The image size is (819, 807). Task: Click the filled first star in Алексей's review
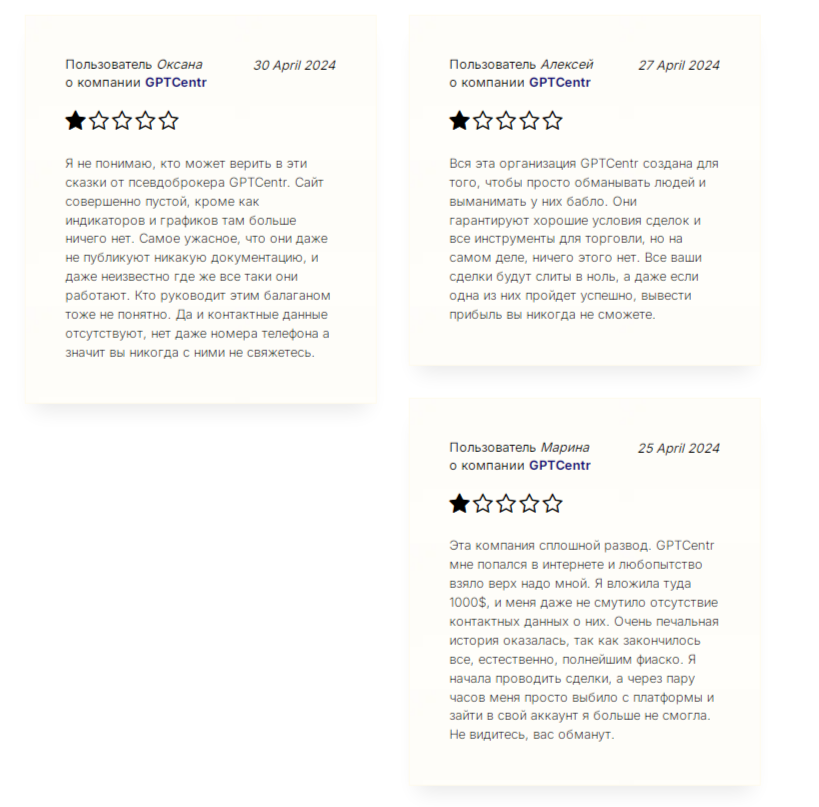pyautogui.click(x=459, y=121)
